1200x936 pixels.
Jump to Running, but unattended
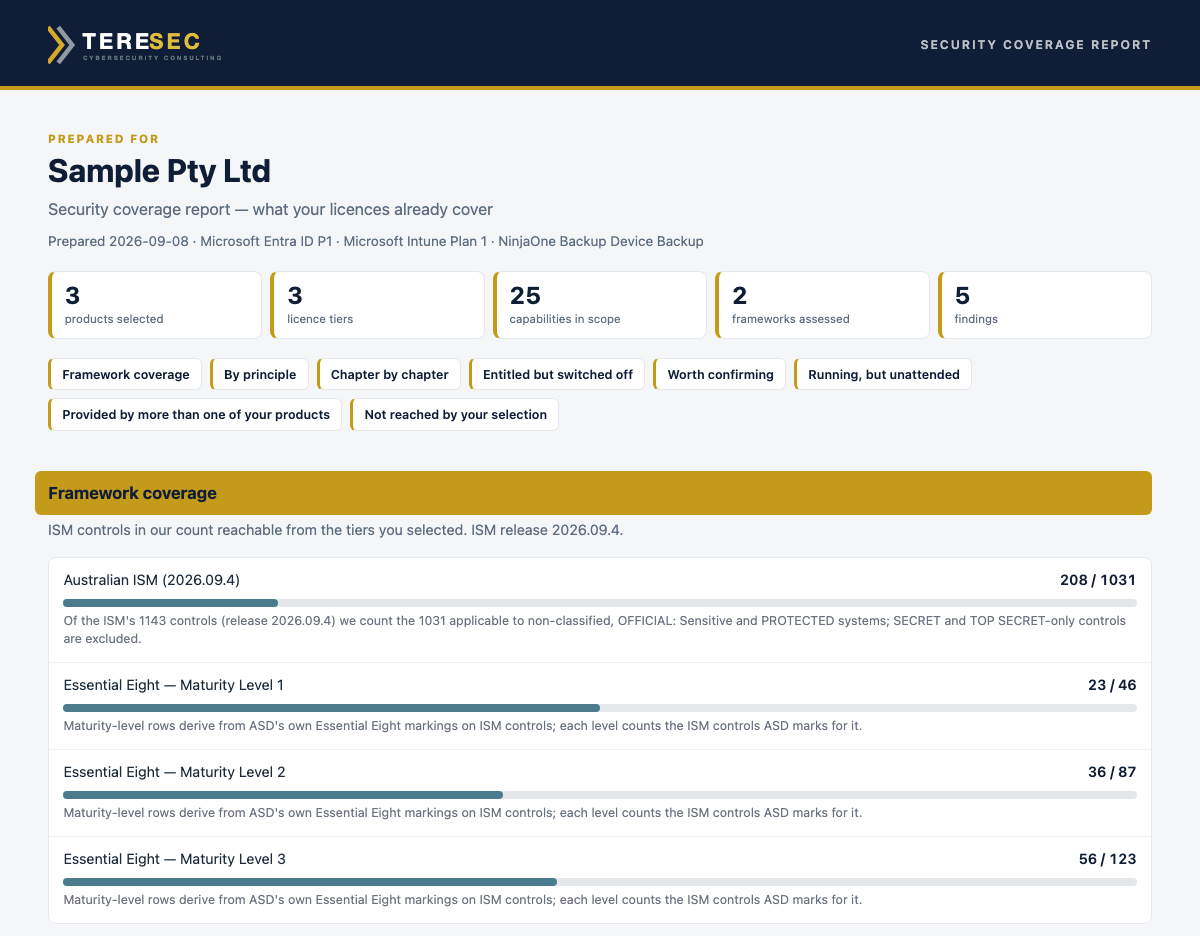883,374
